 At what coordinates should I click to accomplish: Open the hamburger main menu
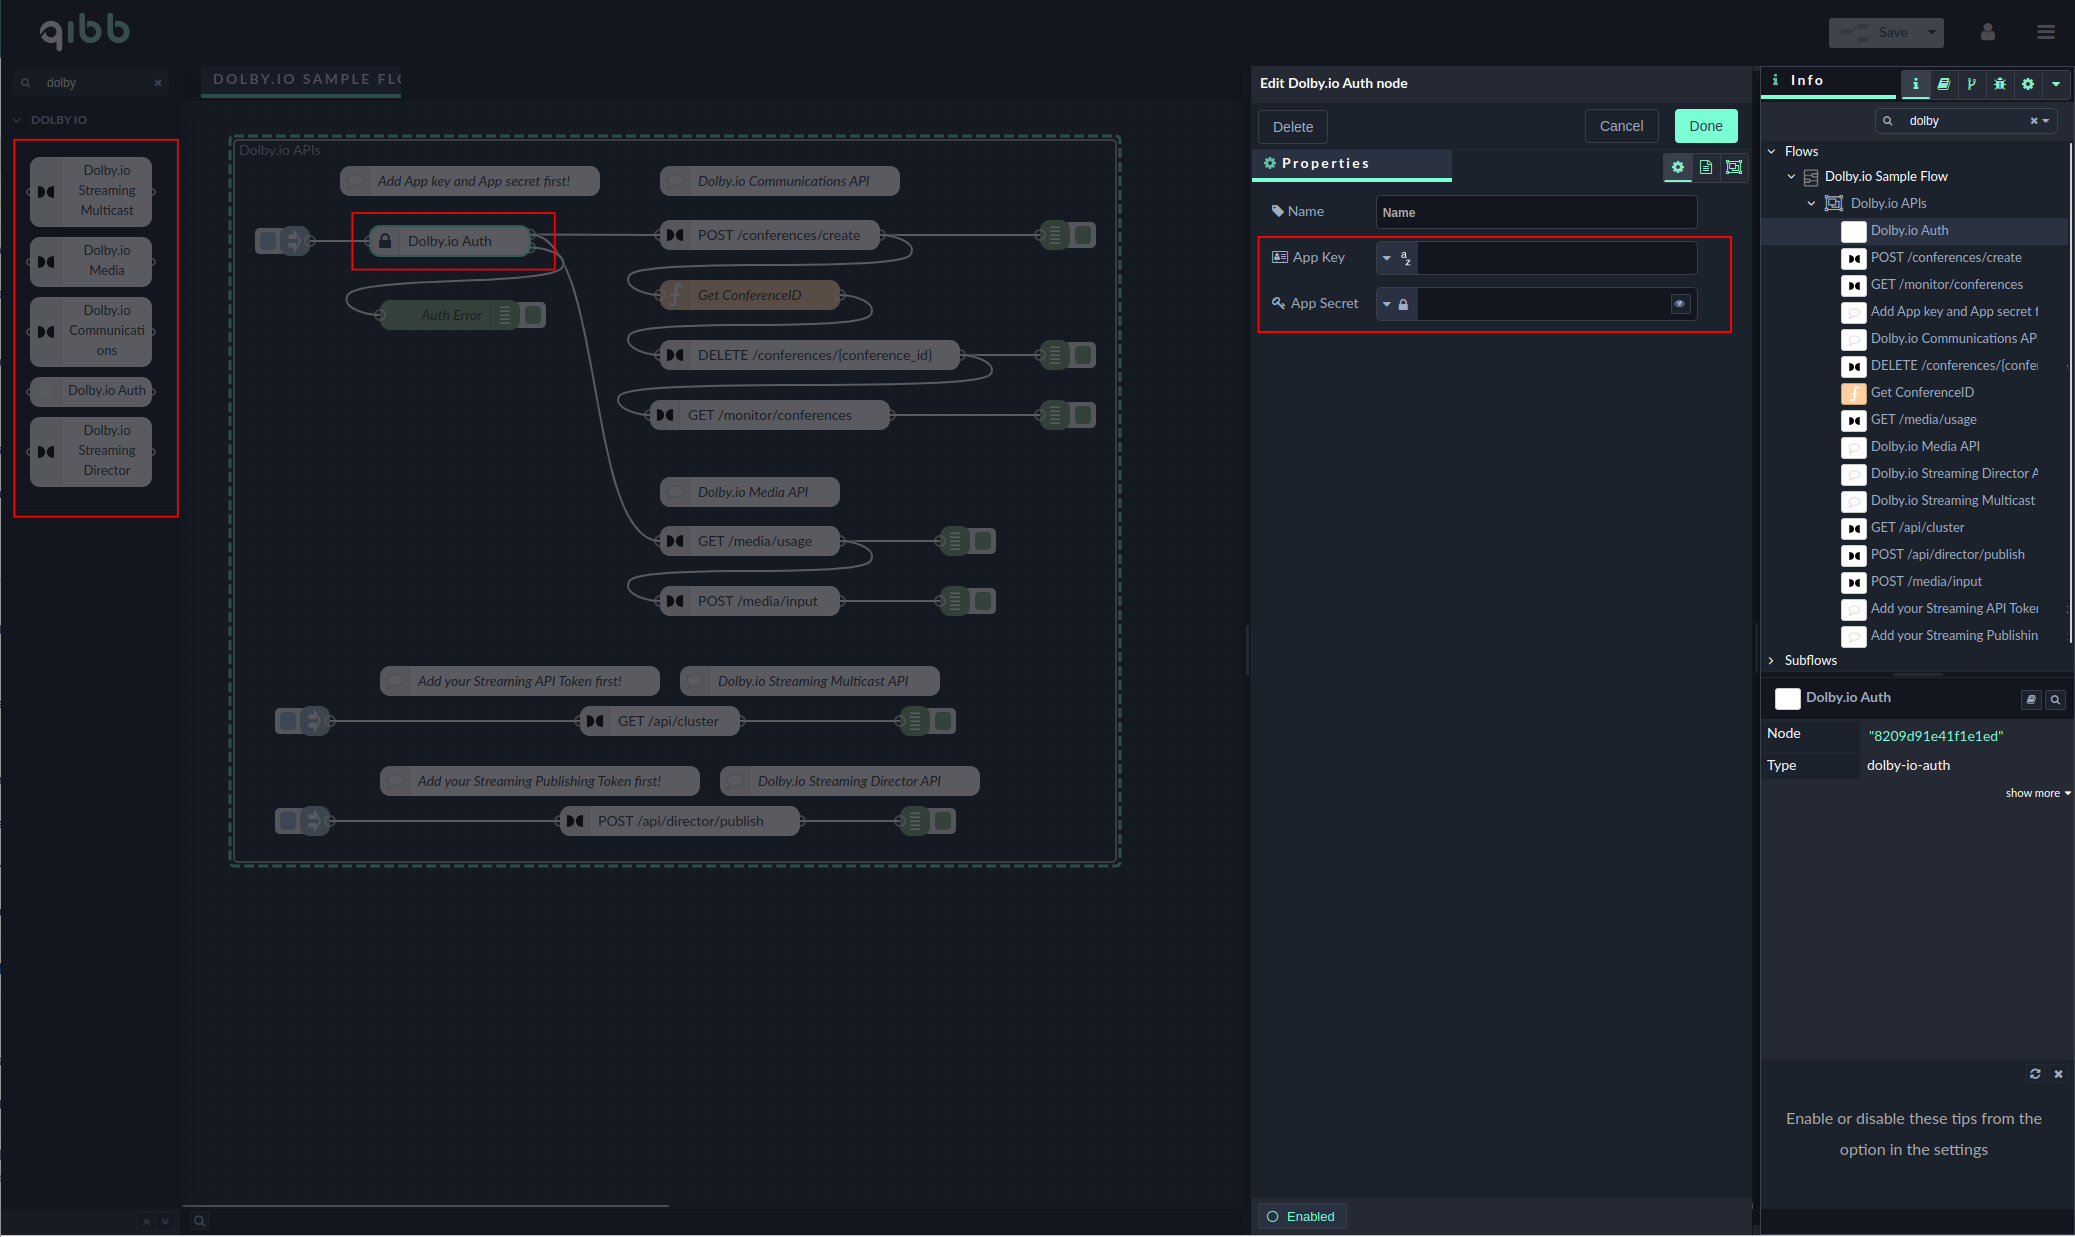pos(2045,32)
